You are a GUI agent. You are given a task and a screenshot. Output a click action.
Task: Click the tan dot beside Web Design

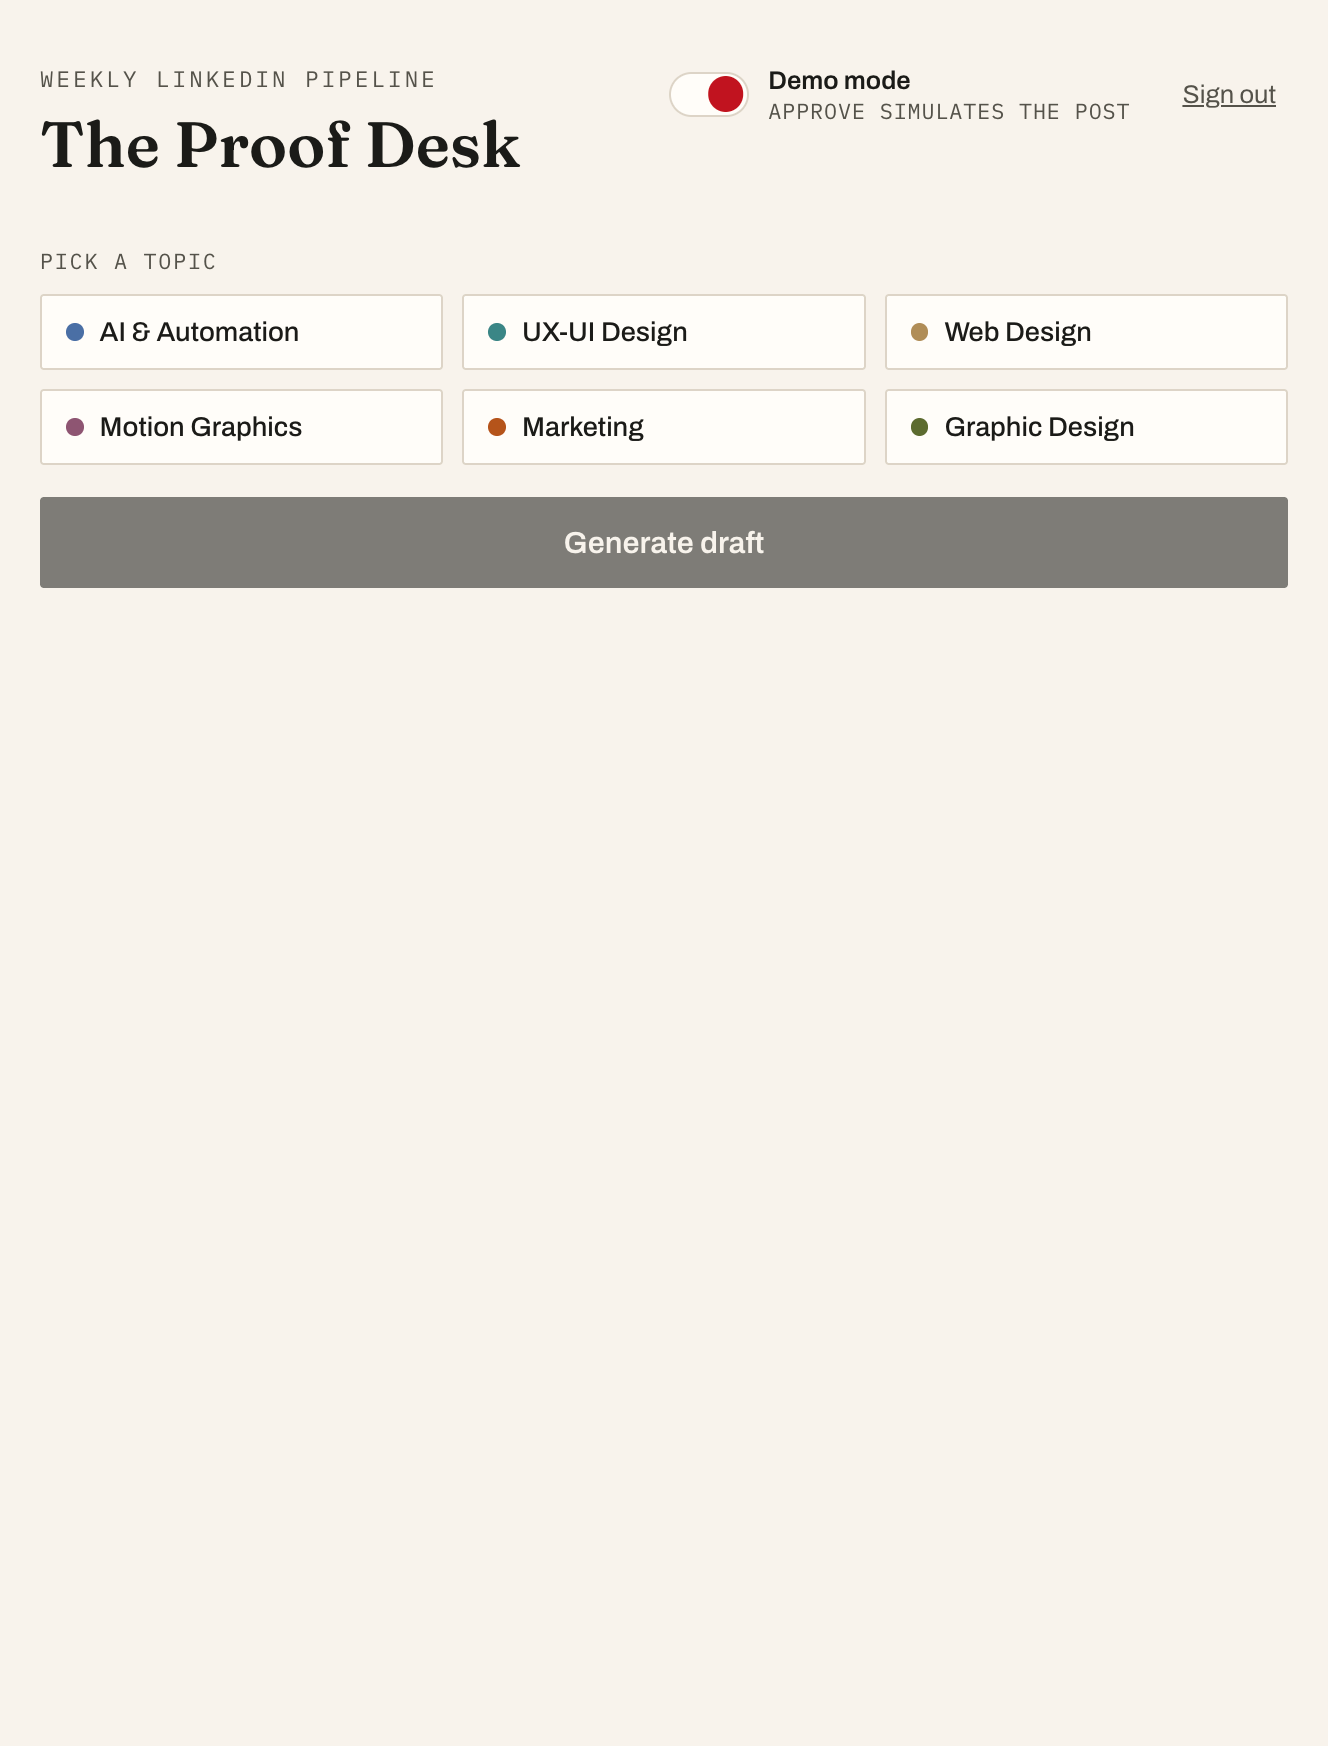click(920, 332)
